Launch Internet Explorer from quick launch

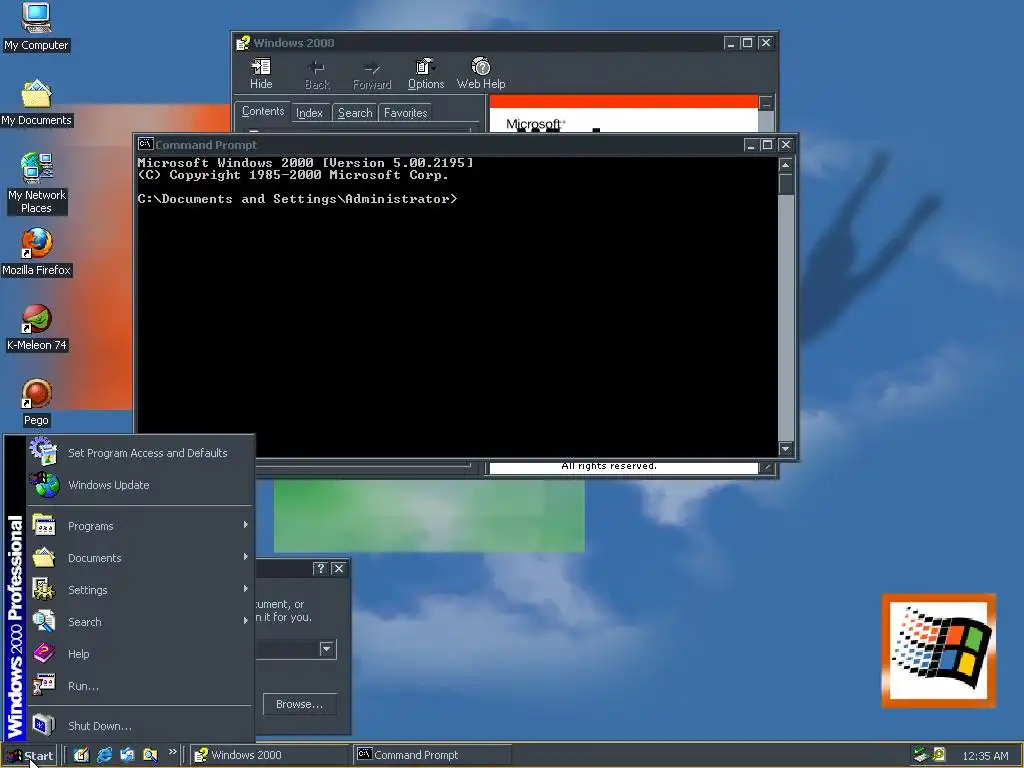pos(104,755)
